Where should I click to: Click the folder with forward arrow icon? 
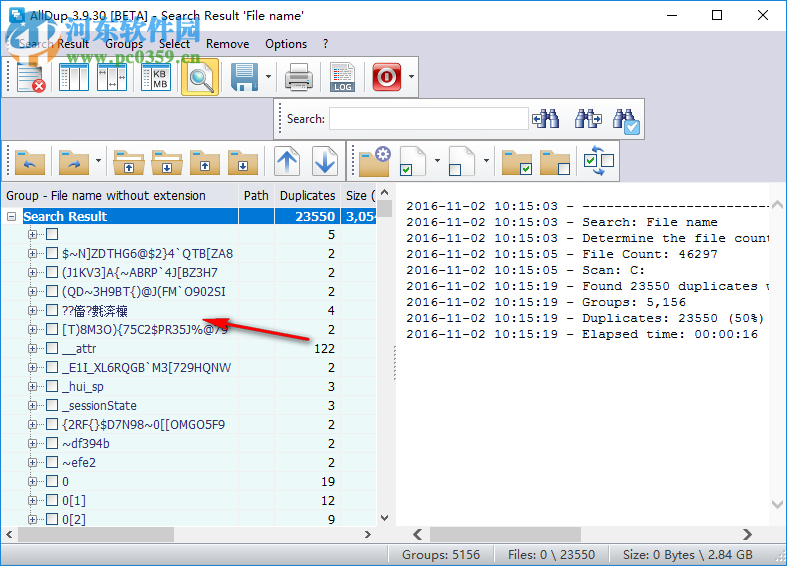tap(74, 162)
